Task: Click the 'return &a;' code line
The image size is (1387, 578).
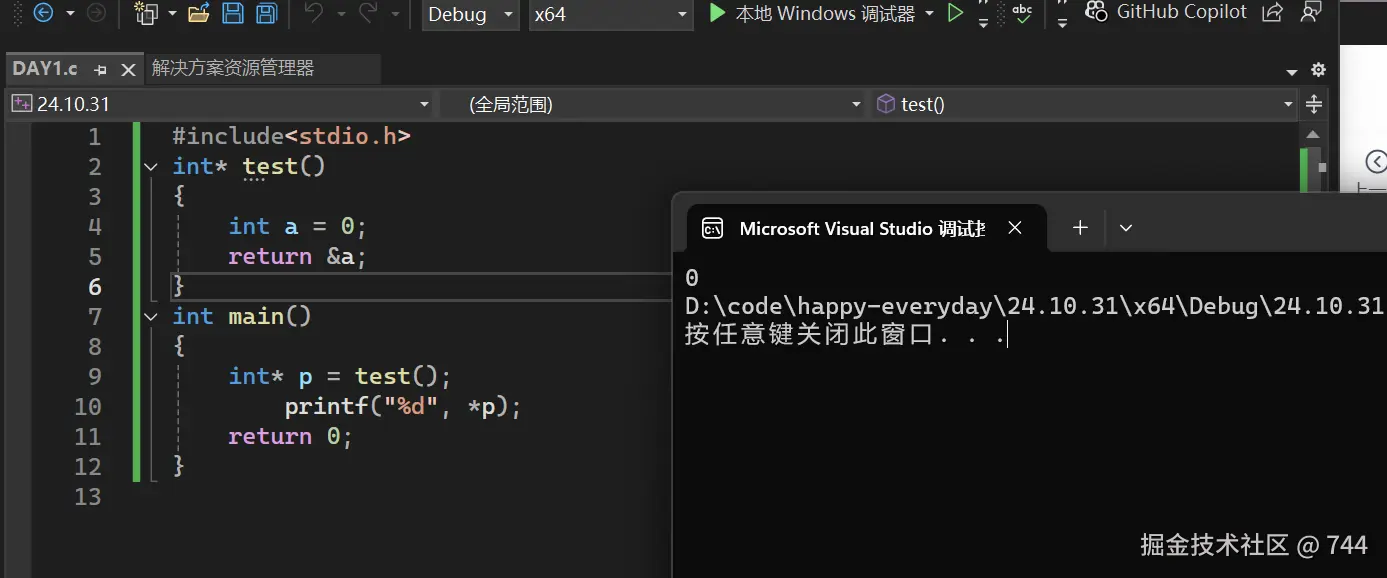Action: [298, 256]
